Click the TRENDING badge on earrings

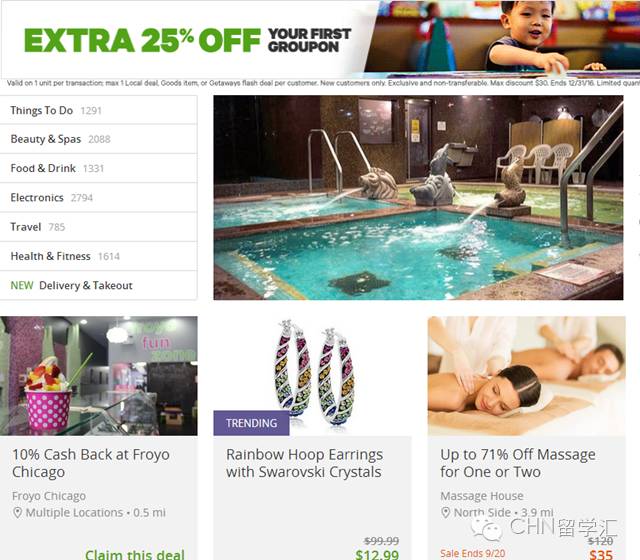click(251, 423)
